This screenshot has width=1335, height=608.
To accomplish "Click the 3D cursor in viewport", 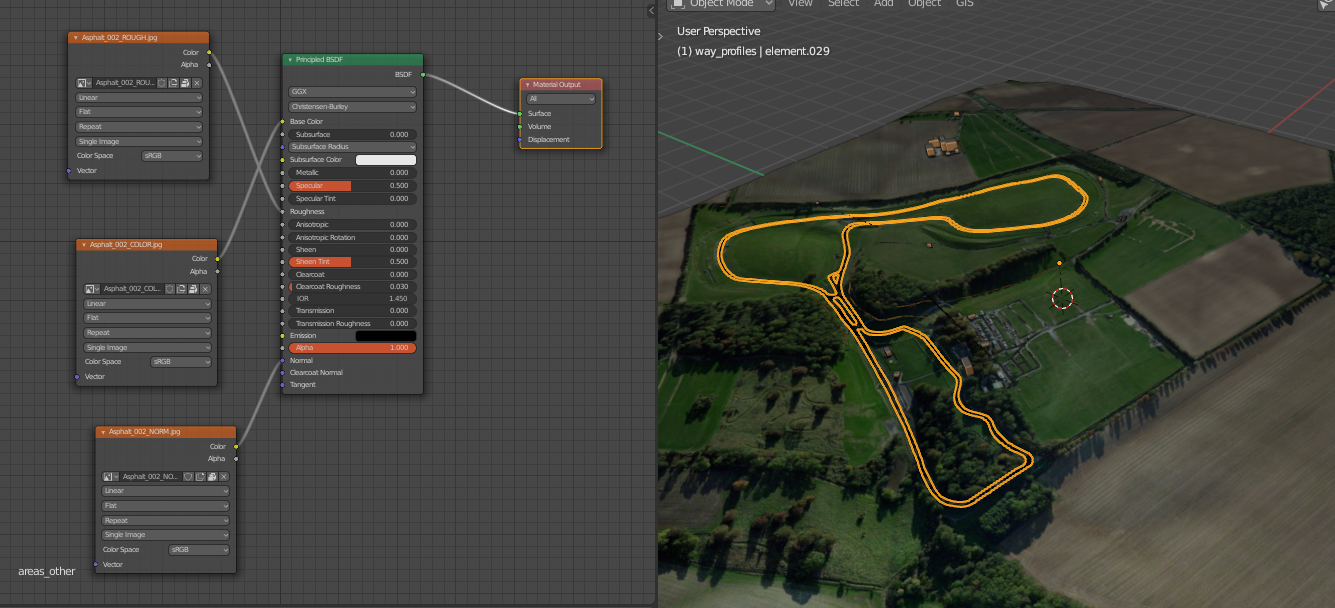I will [x=1062, y=298].
